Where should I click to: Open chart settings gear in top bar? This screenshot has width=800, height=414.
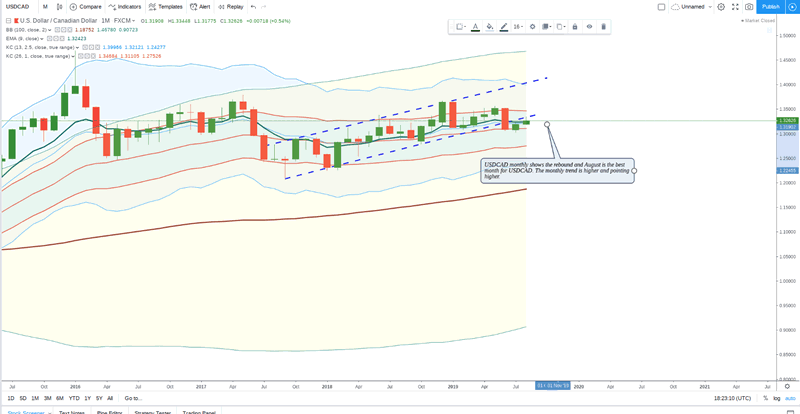pyautogui.click(x=720, y=6)
